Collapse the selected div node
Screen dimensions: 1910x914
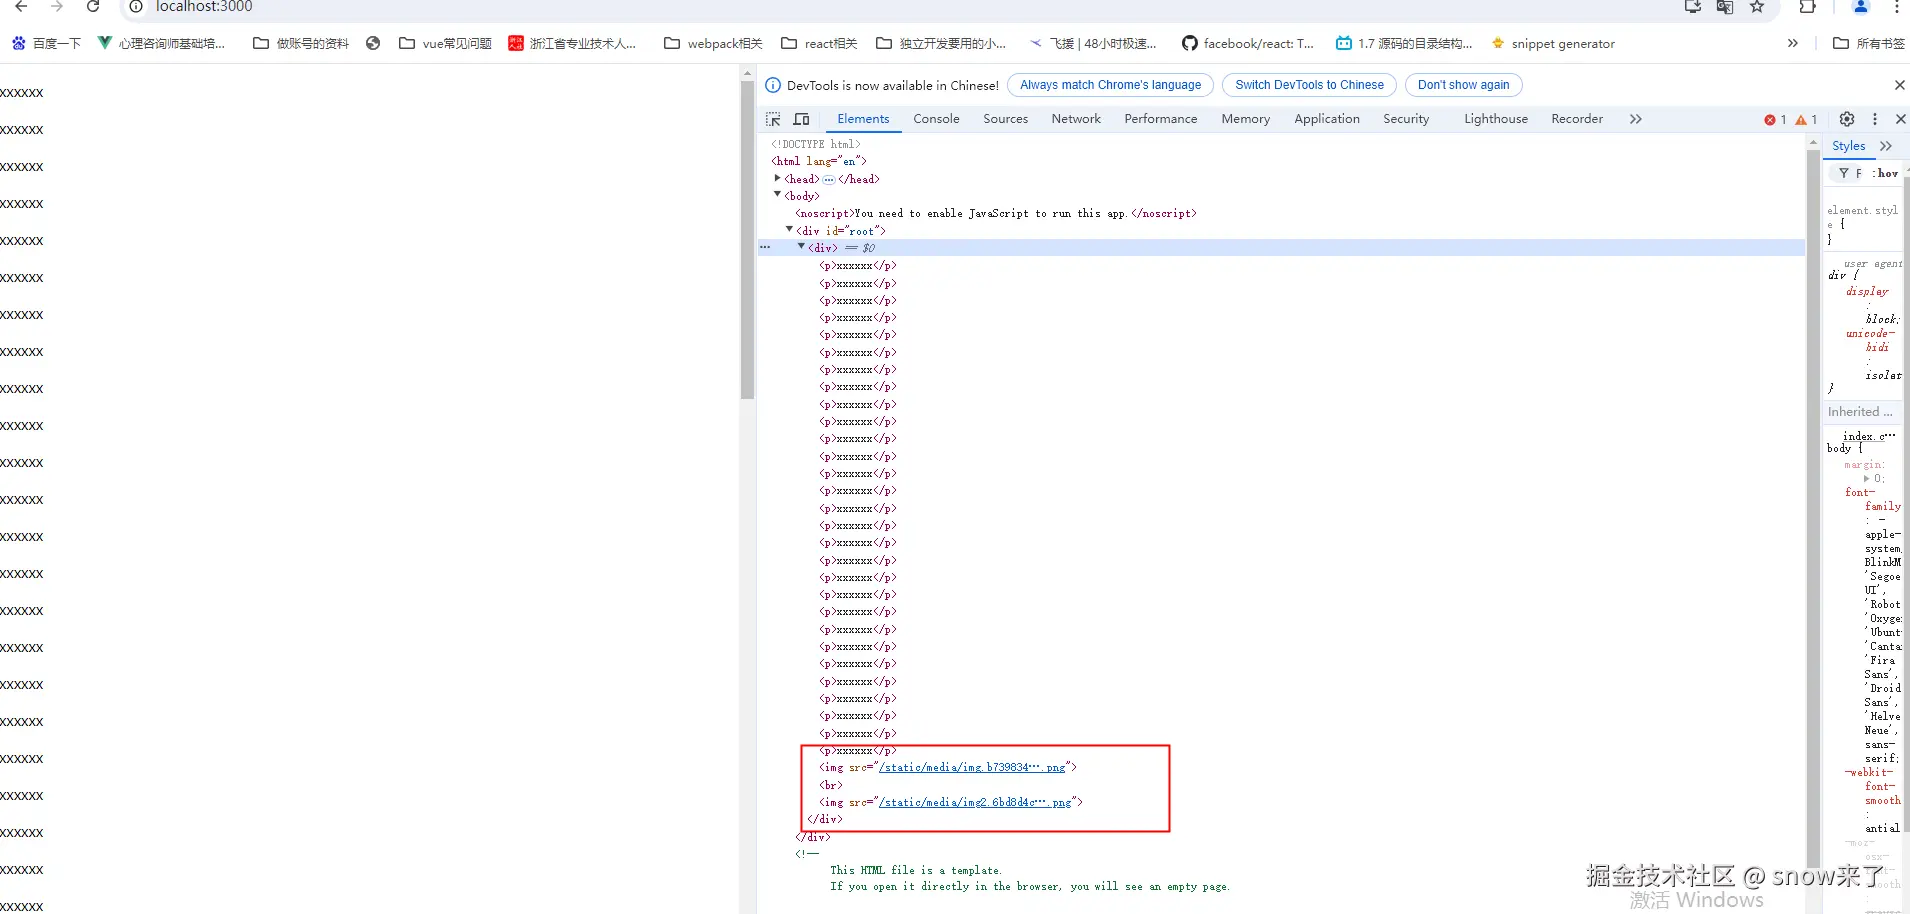(801, 247)
